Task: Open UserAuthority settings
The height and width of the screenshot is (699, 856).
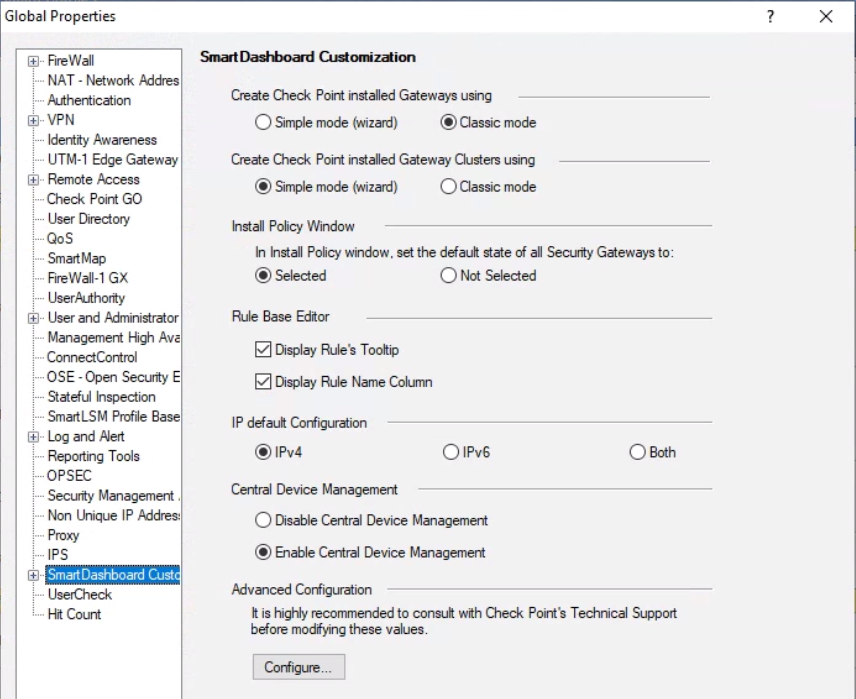Action: 86,298
